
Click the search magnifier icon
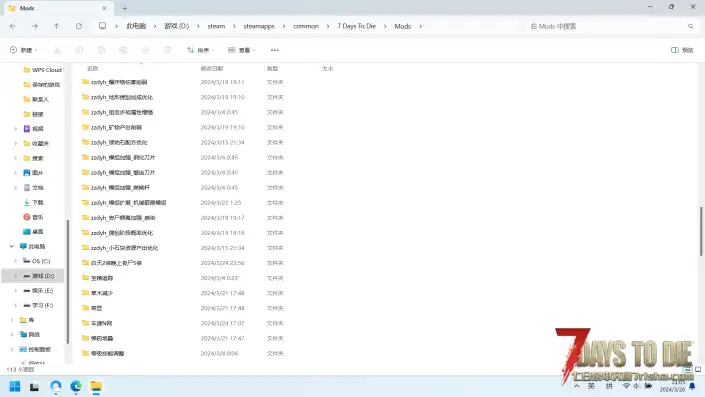691,27
